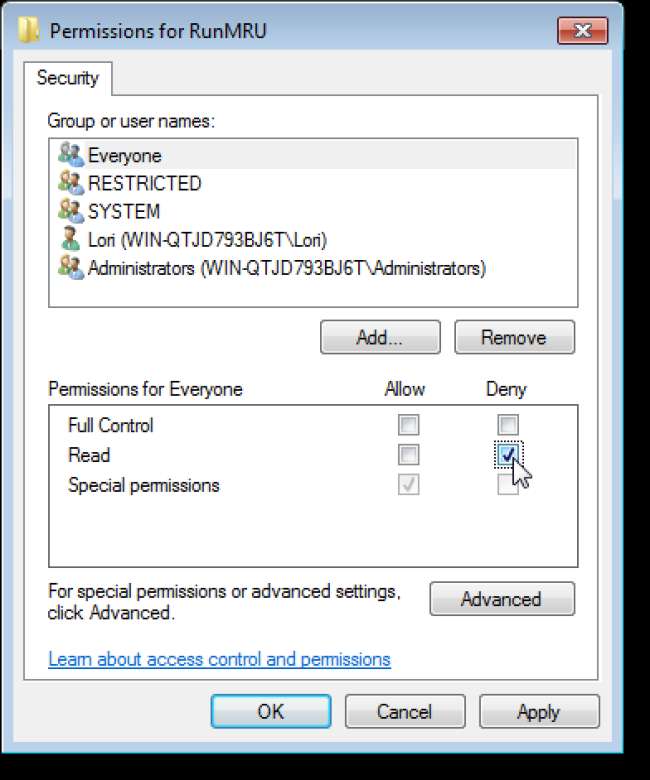Click the Everyone group icon
The height and width of the screenshot is (780, 650).
click(x=70, y=155)
